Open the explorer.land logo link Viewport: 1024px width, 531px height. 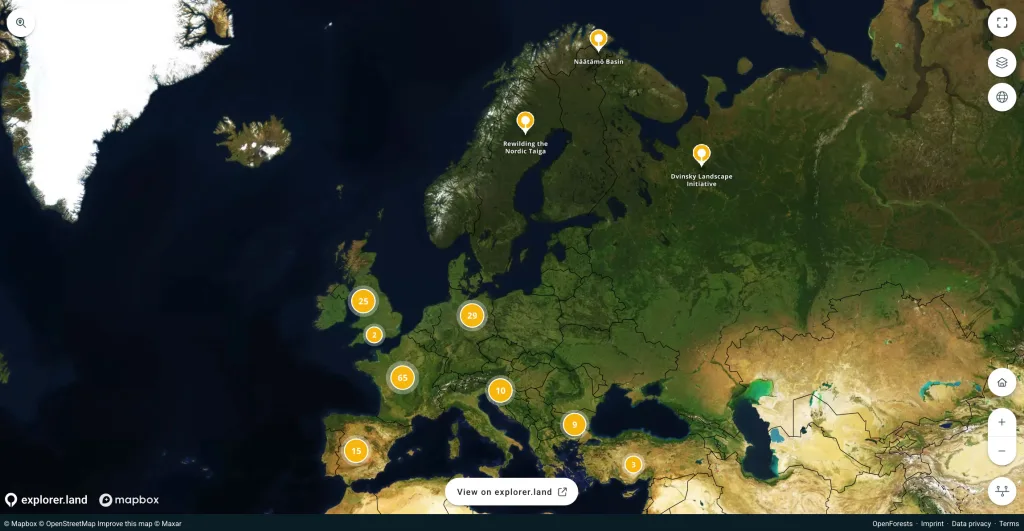click(46, 500)
